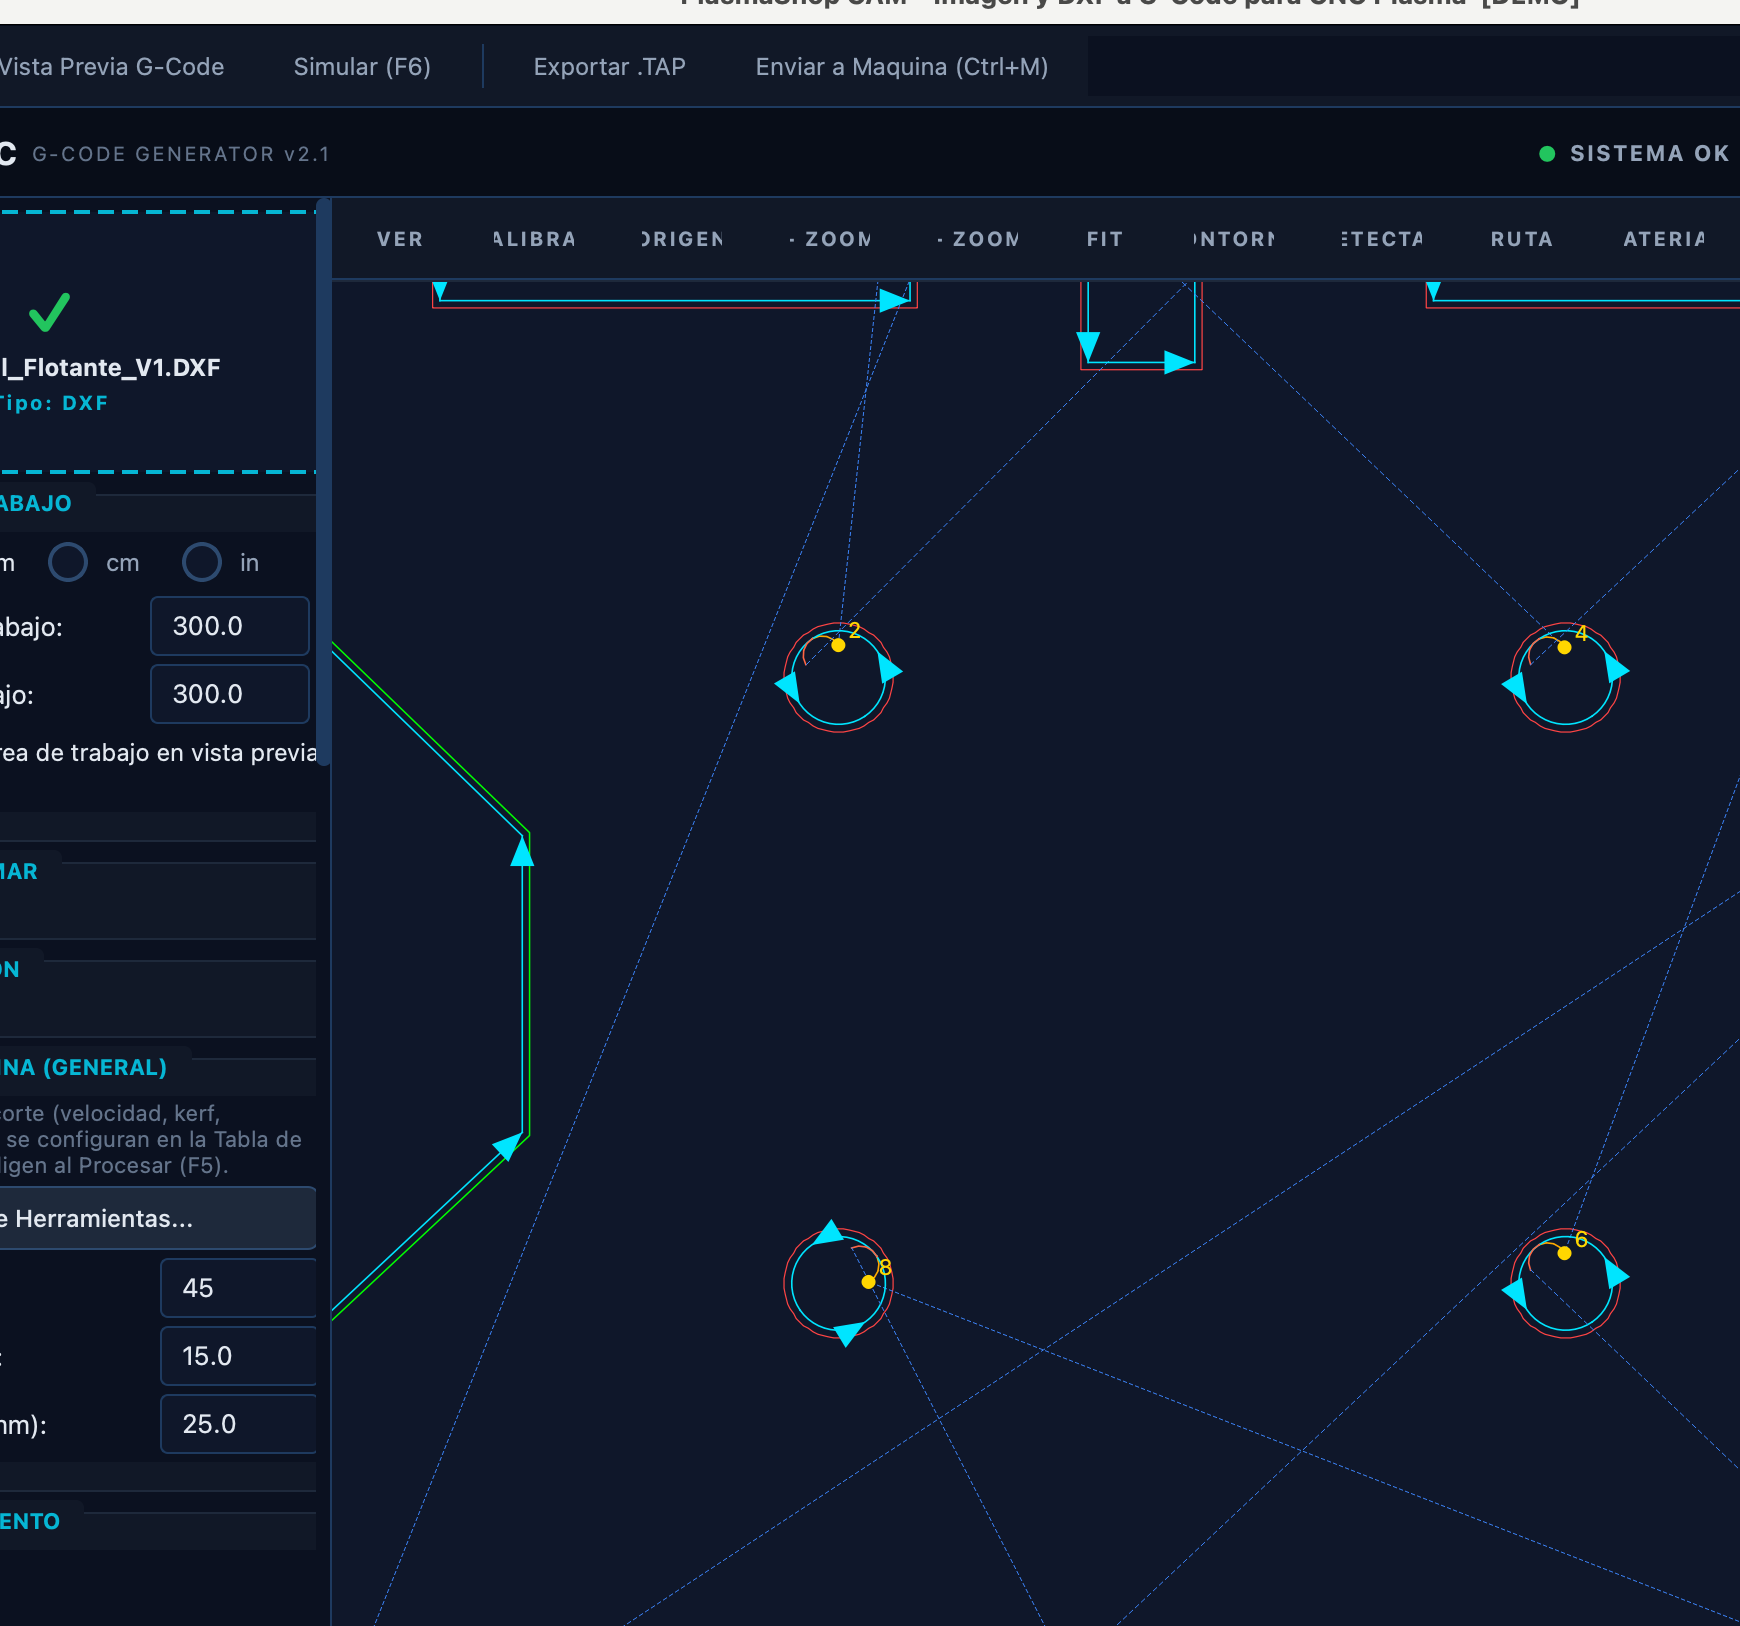Choose Exportar .TAP option
The height and width of the screenshot is (1626, 1740).
[609, 67]
